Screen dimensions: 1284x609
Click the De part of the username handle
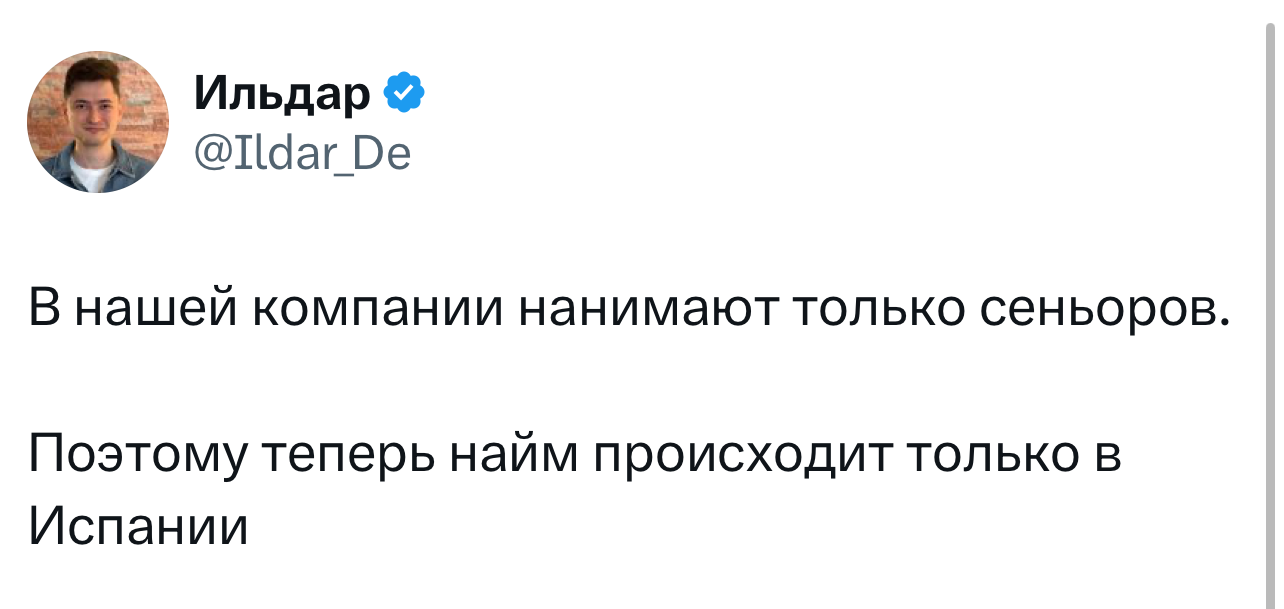(387, 154)
